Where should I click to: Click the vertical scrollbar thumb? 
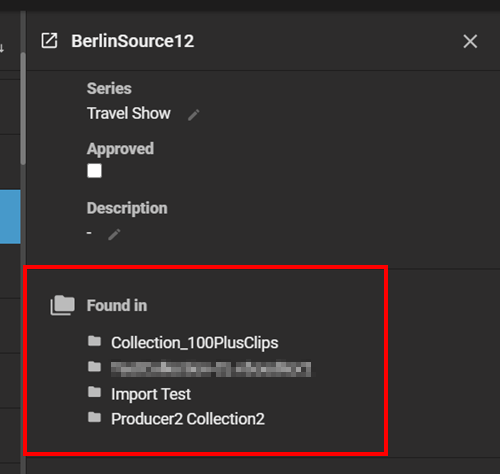coord(23,108)
